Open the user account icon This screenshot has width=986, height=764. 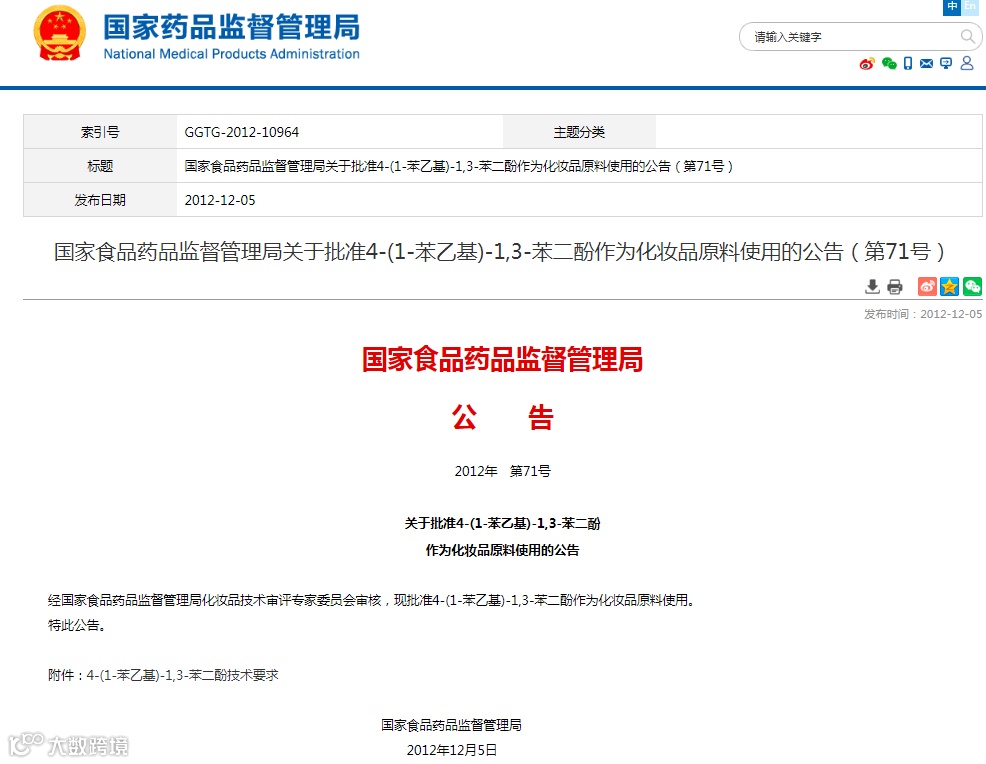coord(967,63)
